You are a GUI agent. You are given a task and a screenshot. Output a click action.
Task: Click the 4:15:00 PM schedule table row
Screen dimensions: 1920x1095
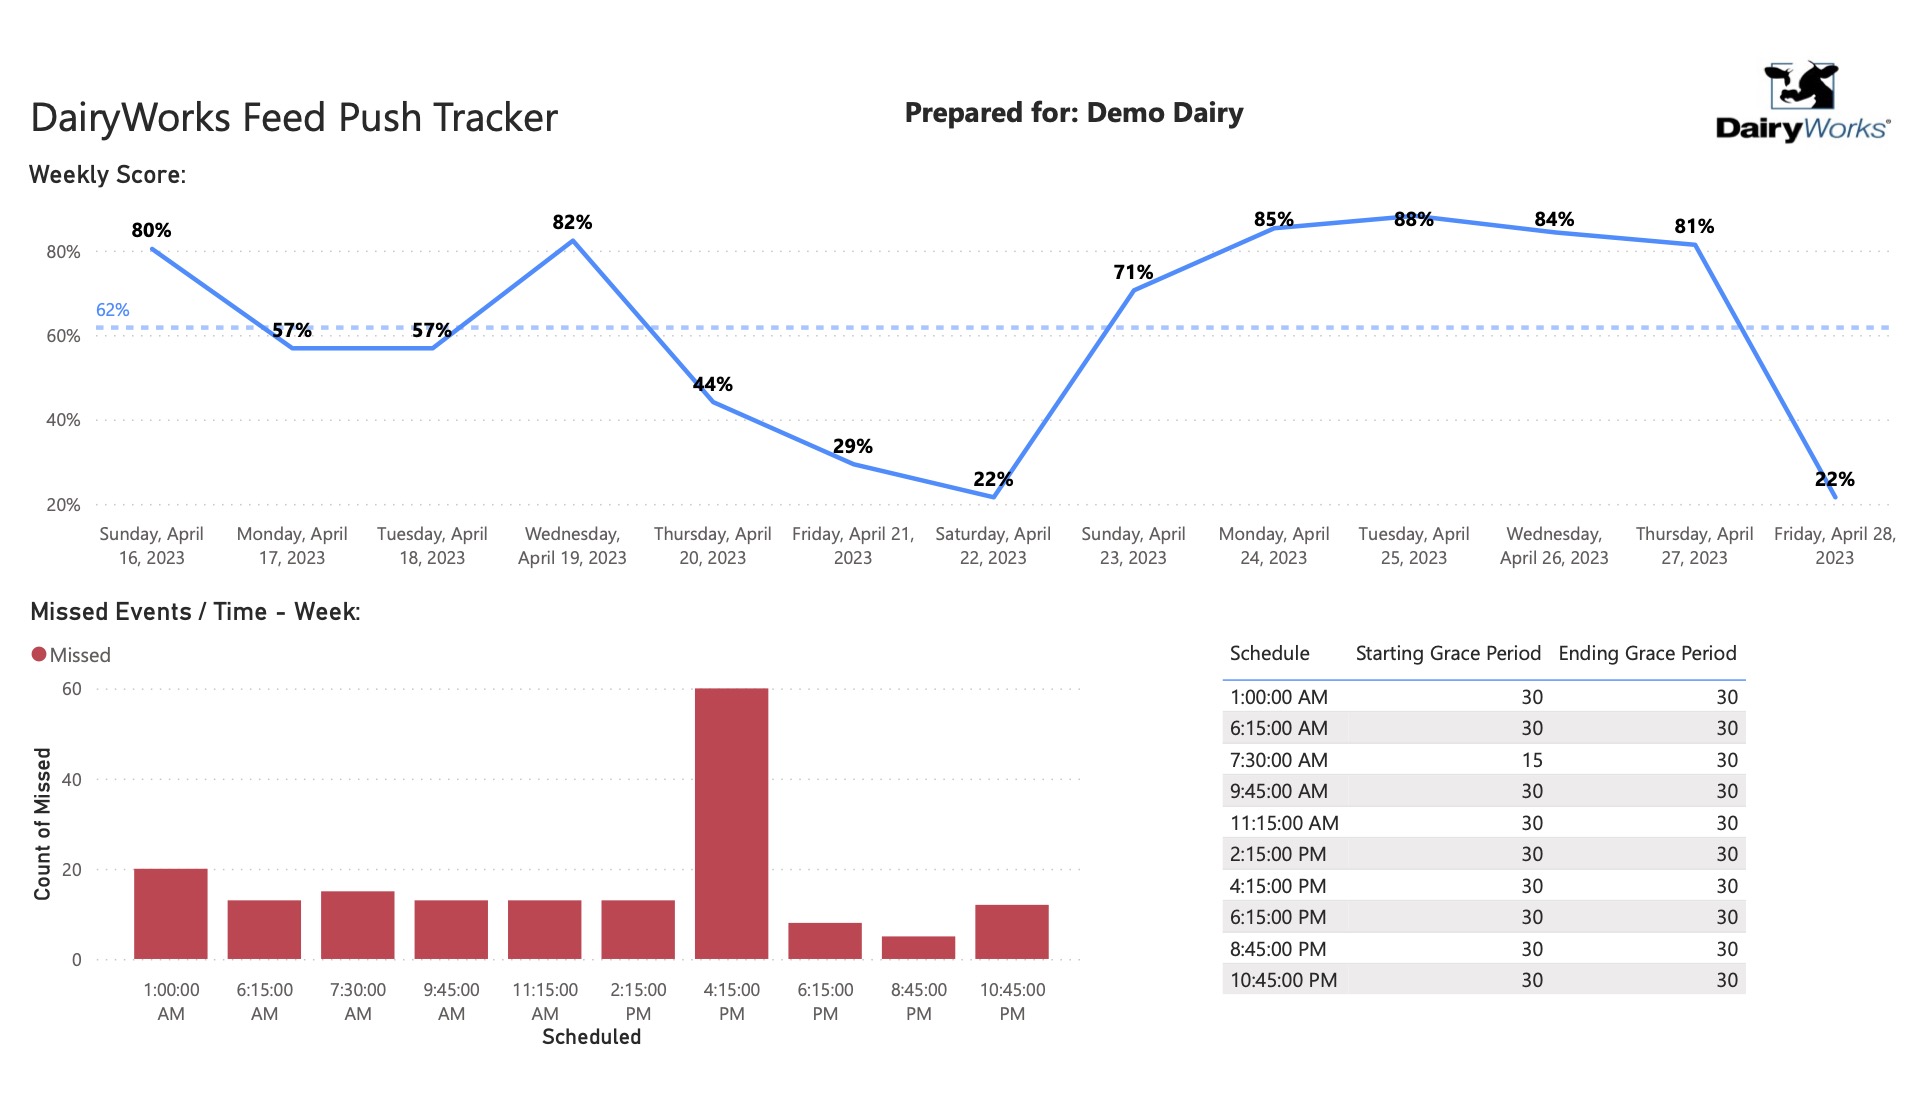pos(1483,886)
